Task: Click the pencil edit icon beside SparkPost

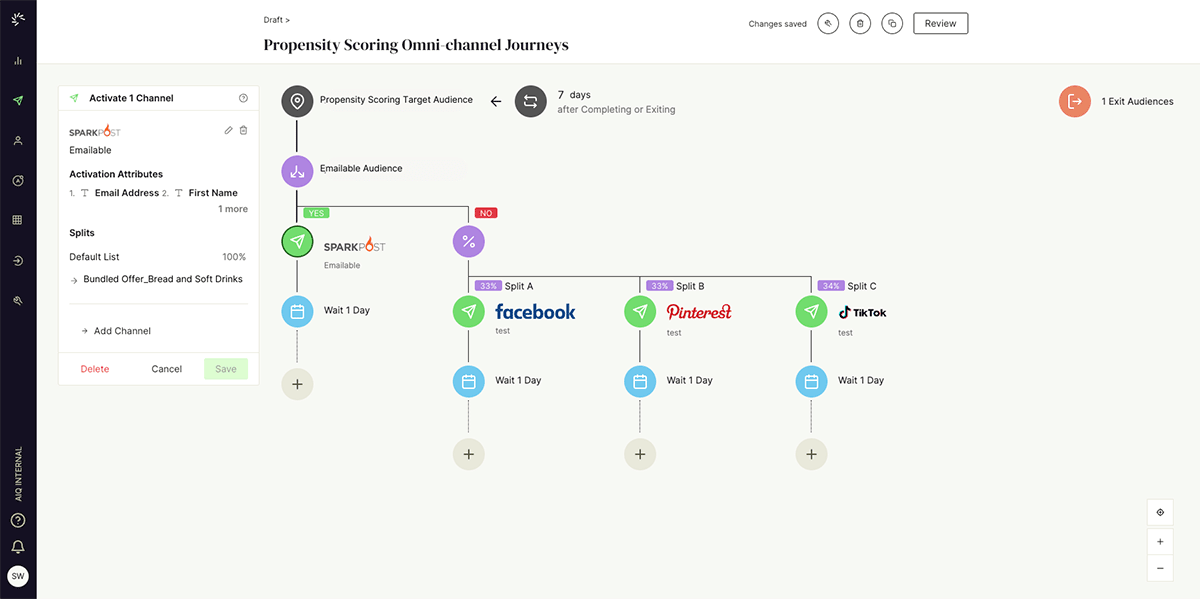Action: click(x=228, y=130)
